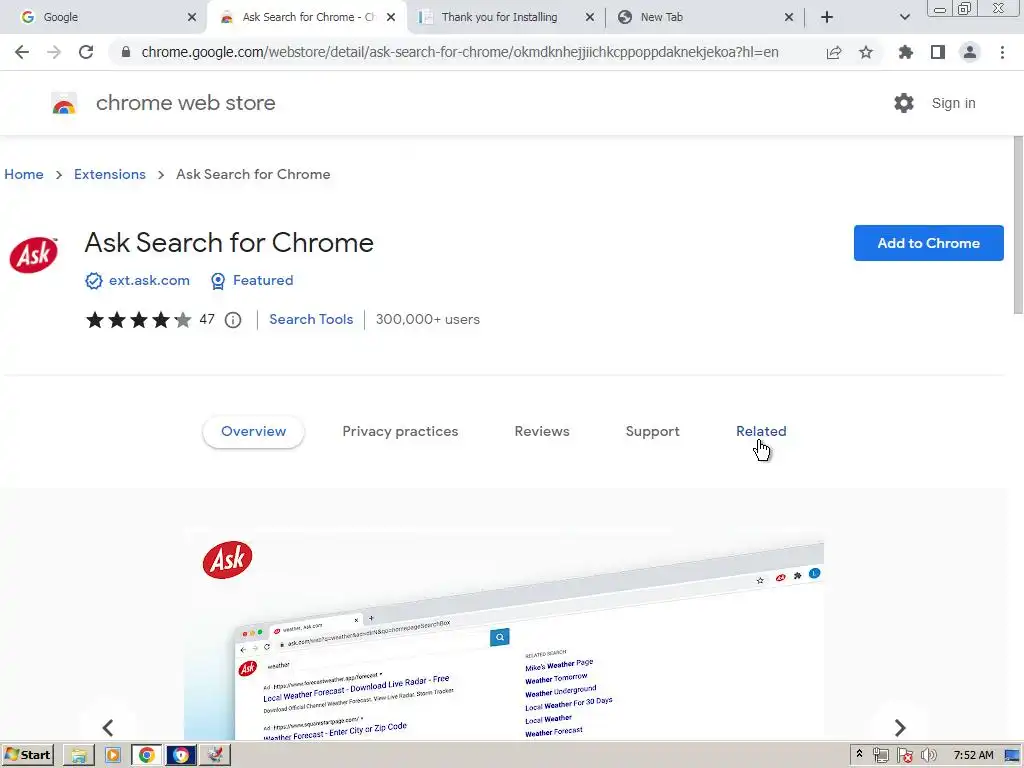Click the padlock site info icon

[126, 52]
